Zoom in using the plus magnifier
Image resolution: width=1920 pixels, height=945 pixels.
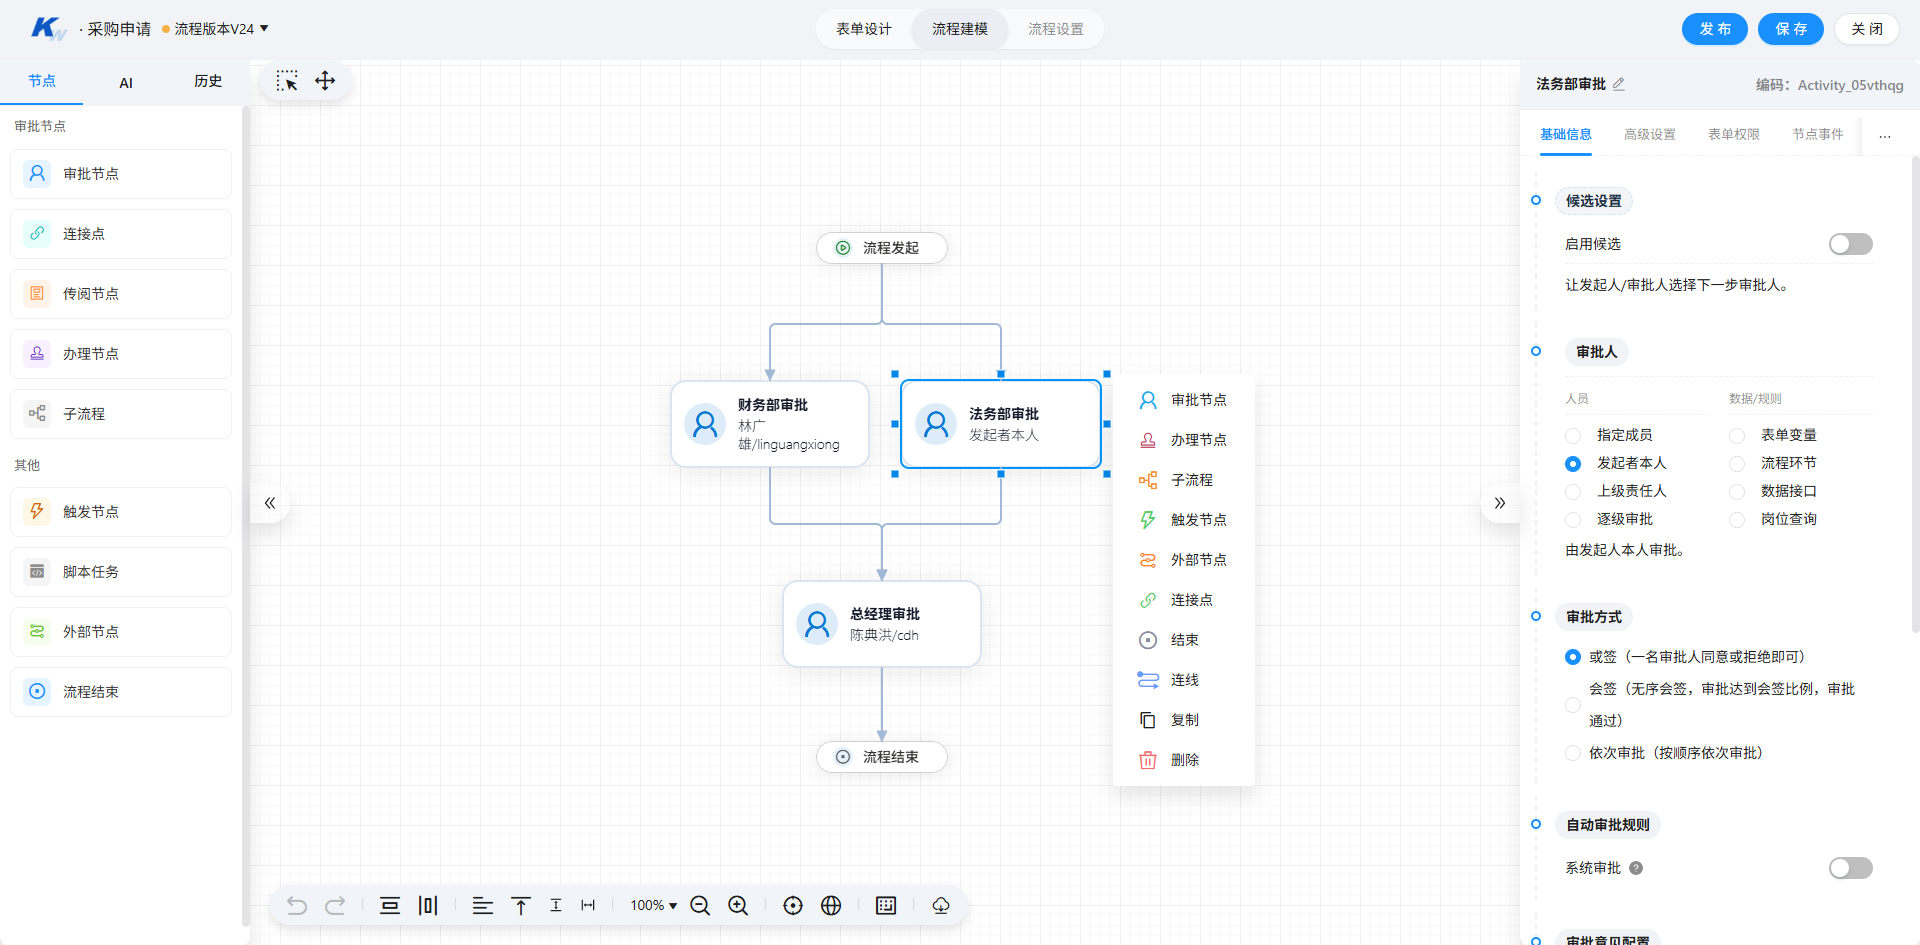[738, 905]
